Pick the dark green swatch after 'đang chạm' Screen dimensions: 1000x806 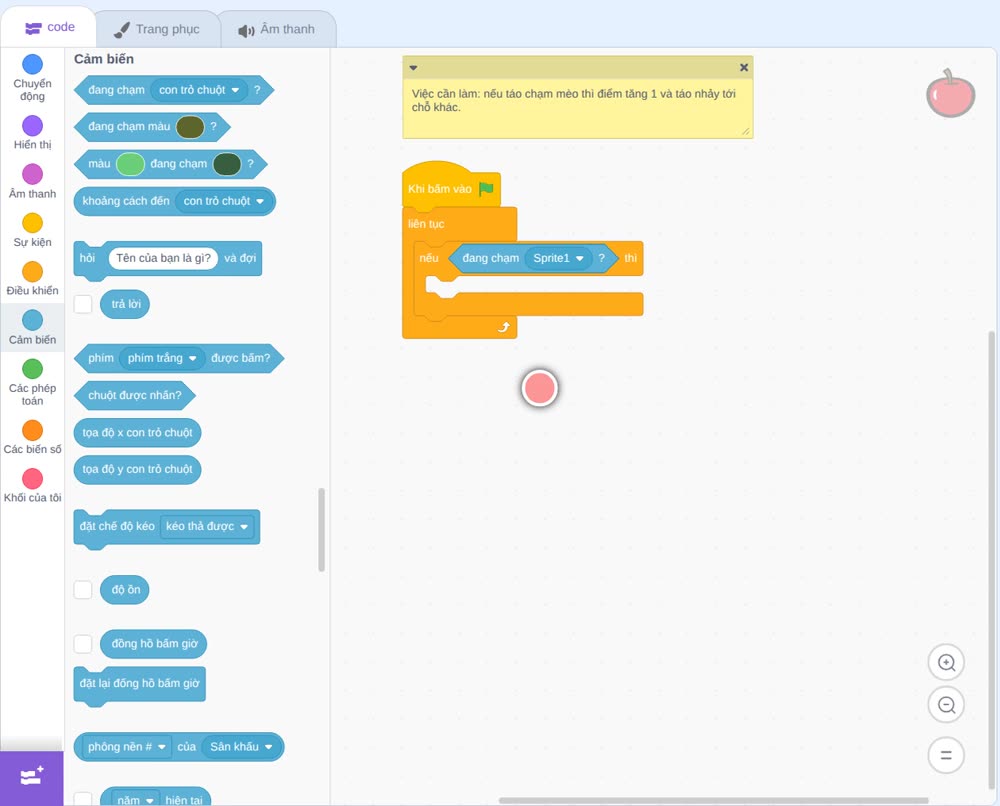(227, 164)
